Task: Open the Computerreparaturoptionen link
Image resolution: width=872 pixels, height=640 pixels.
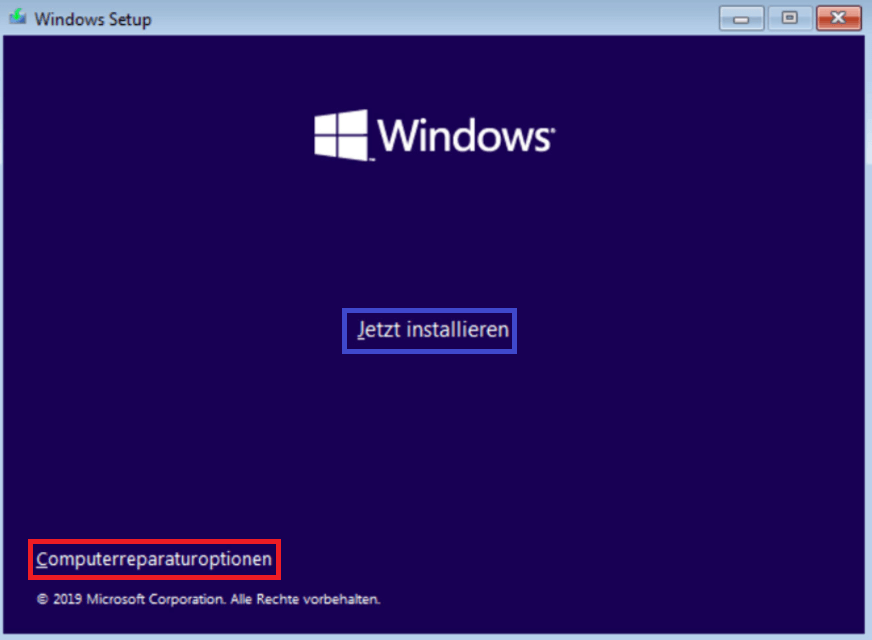Action: click(154, 559)
